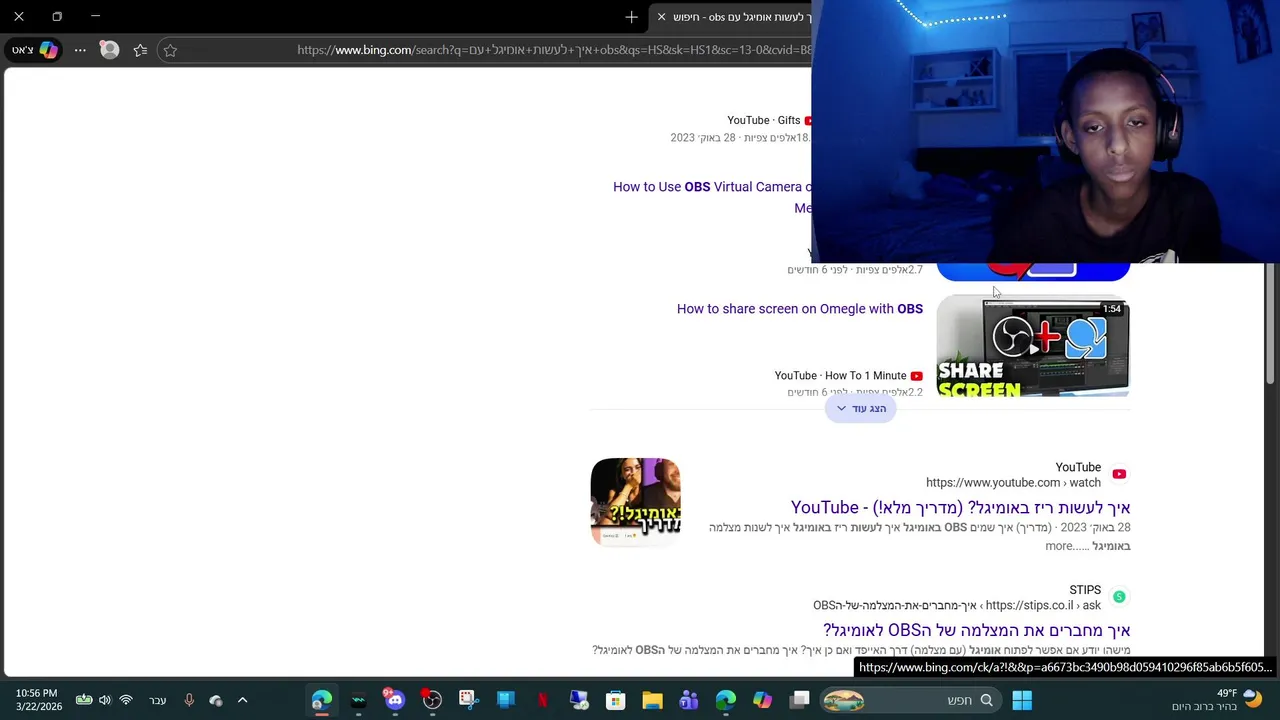Click the stips.co.il result URL text
The height and width of the screenshot is (720, 1280).
[957, 606]
